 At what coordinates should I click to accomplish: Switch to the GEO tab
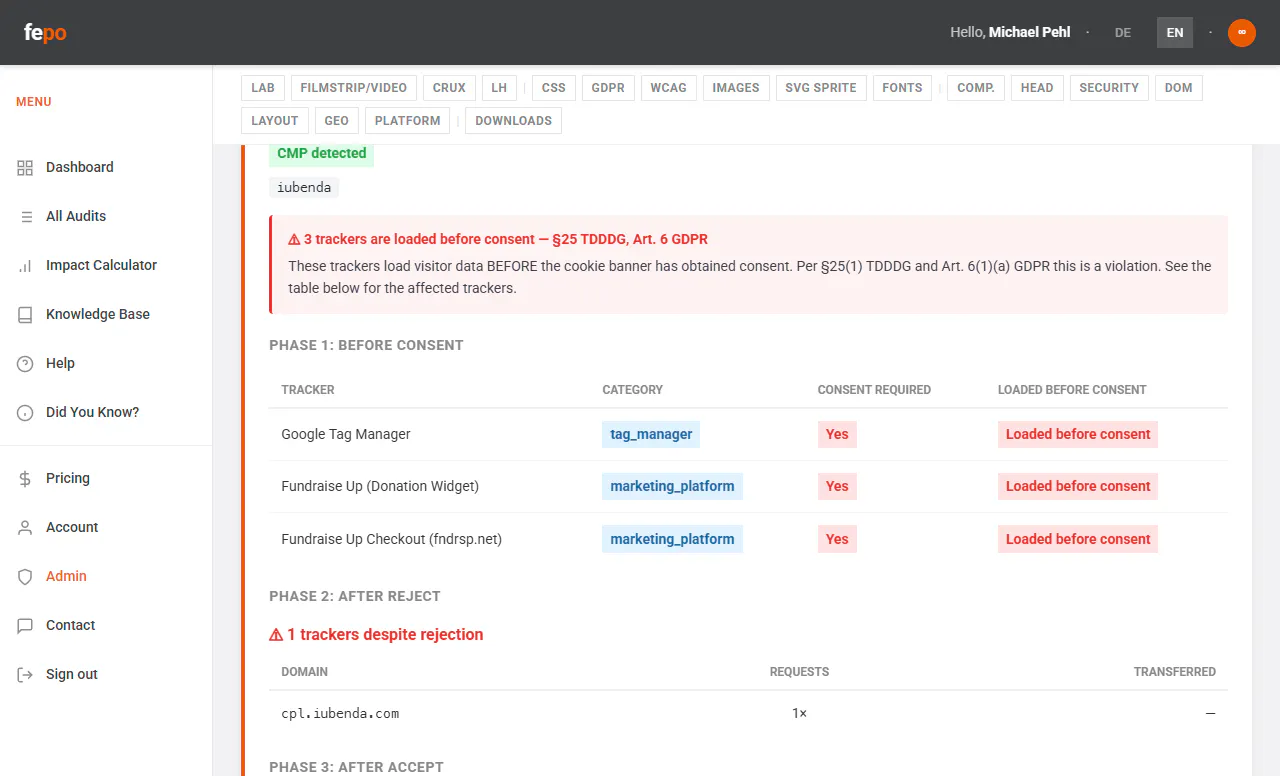click(337, 121)
